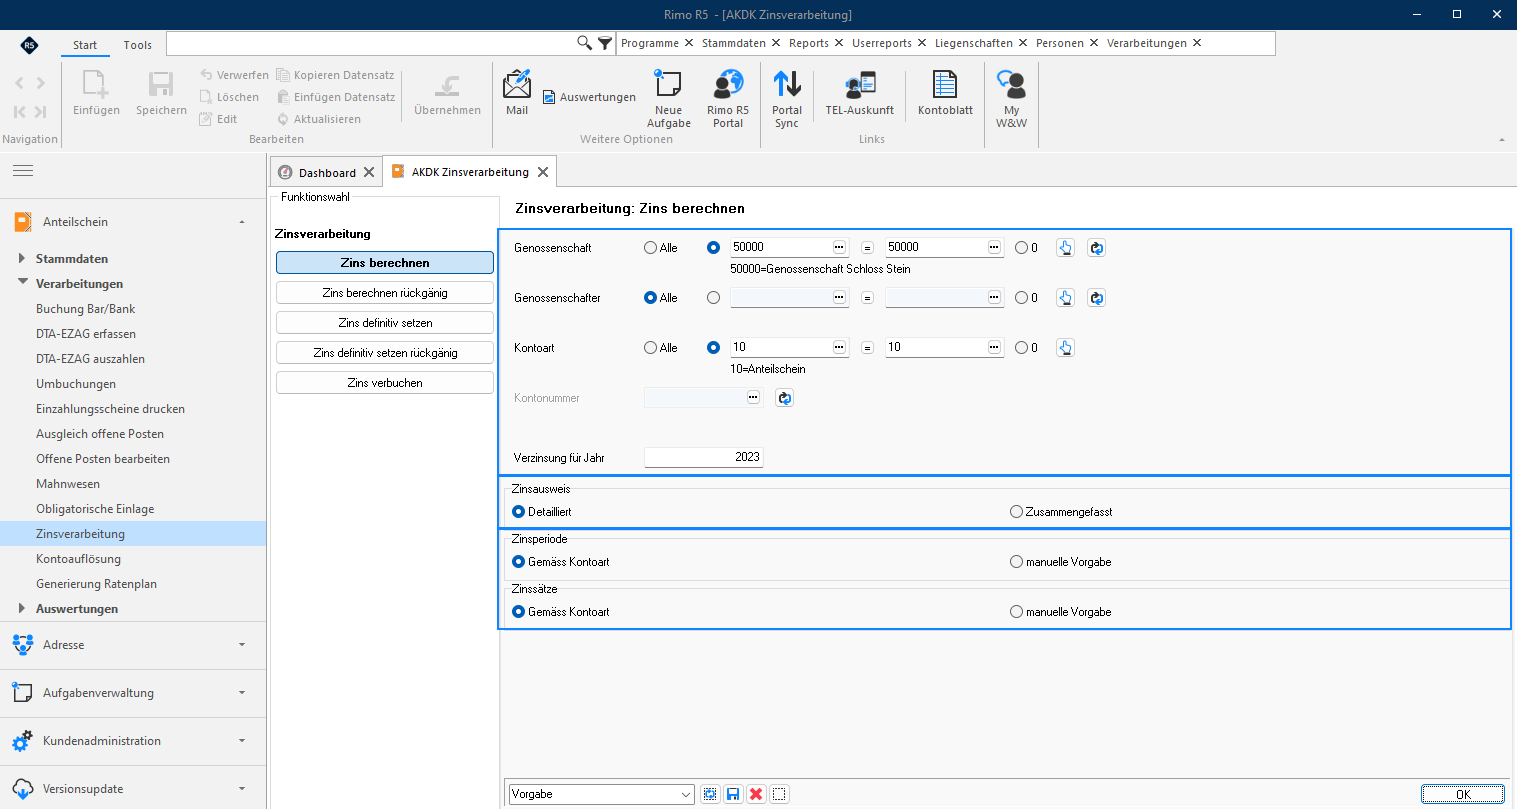
Task: Click the Auswertungen ribbon item
Action: 590,97
